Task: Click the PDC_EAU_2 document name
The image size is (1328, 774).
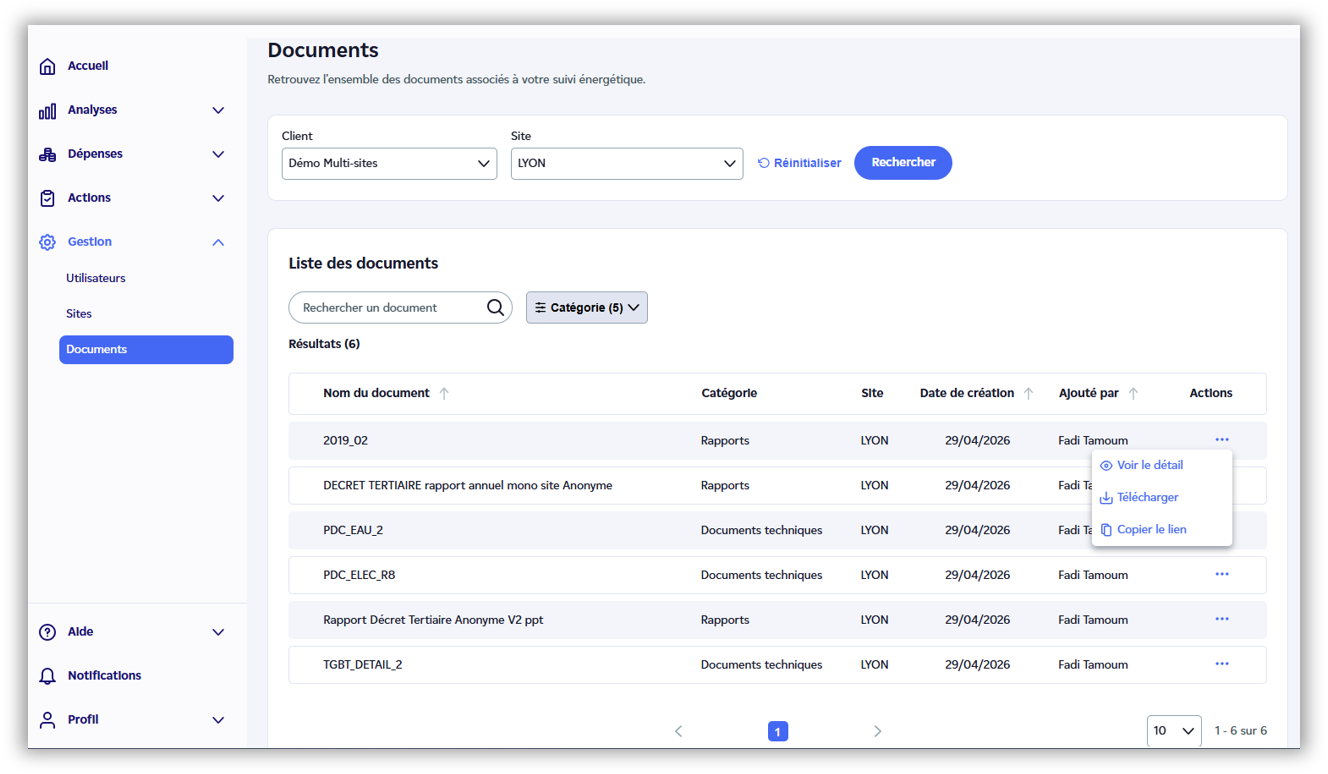Action: (353, 531)
